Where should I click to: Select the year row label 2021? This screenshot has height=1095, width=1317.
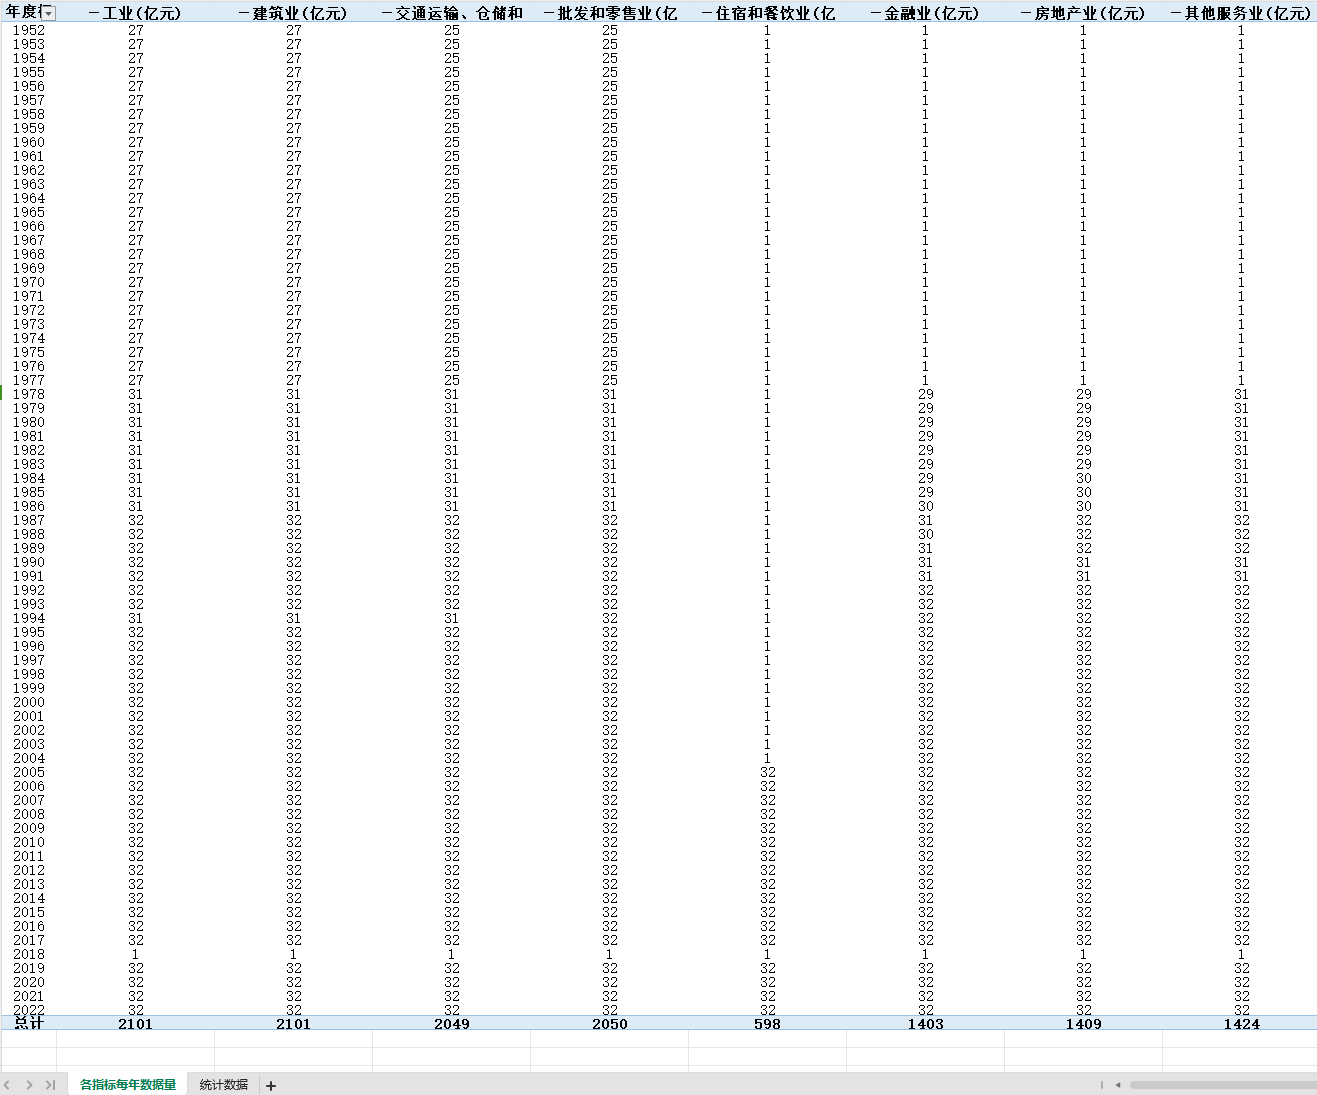29,996
